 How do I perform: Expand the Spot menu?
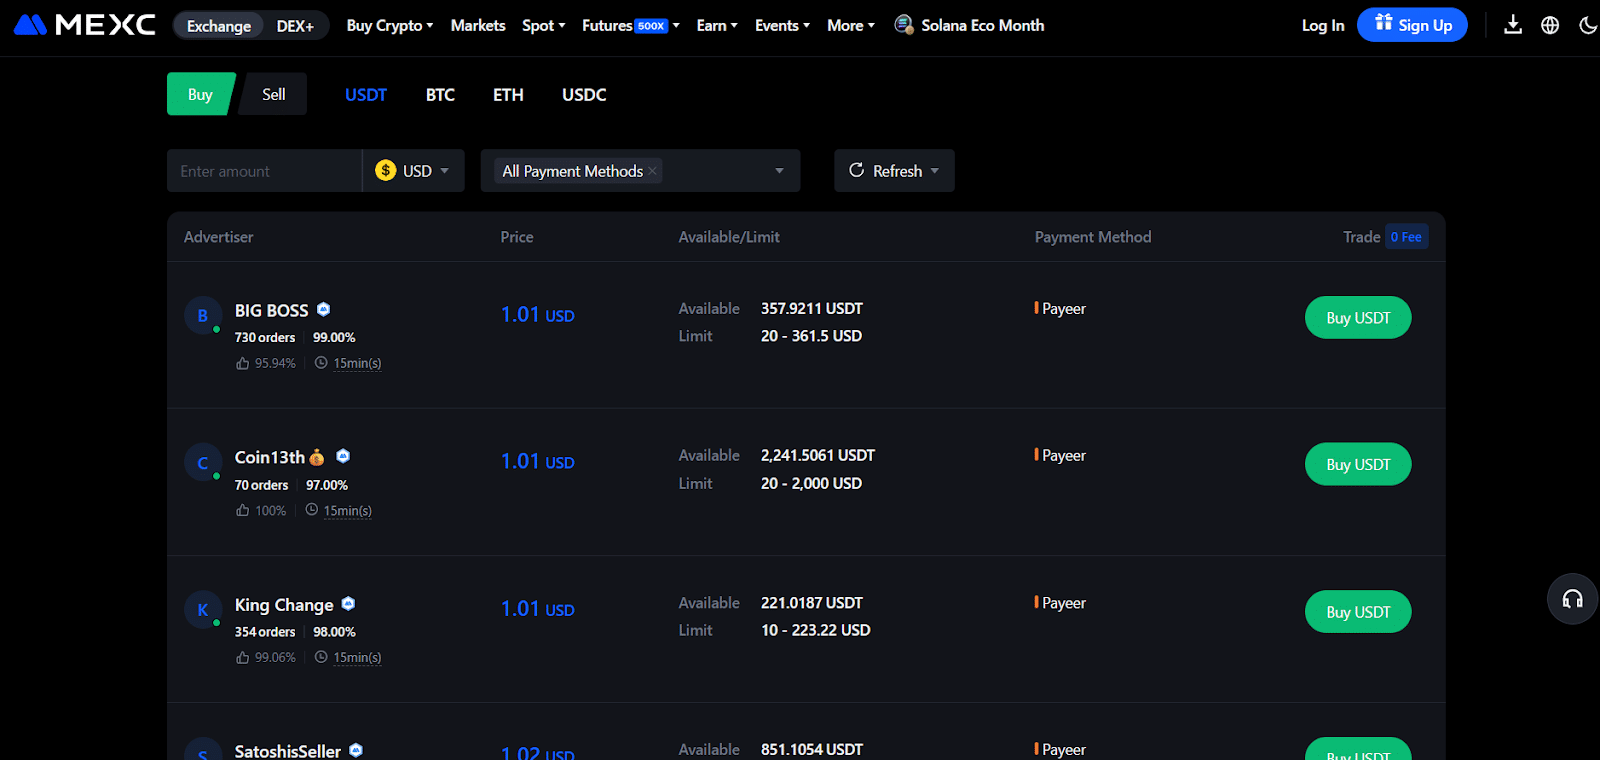click(x=544, y=25)
